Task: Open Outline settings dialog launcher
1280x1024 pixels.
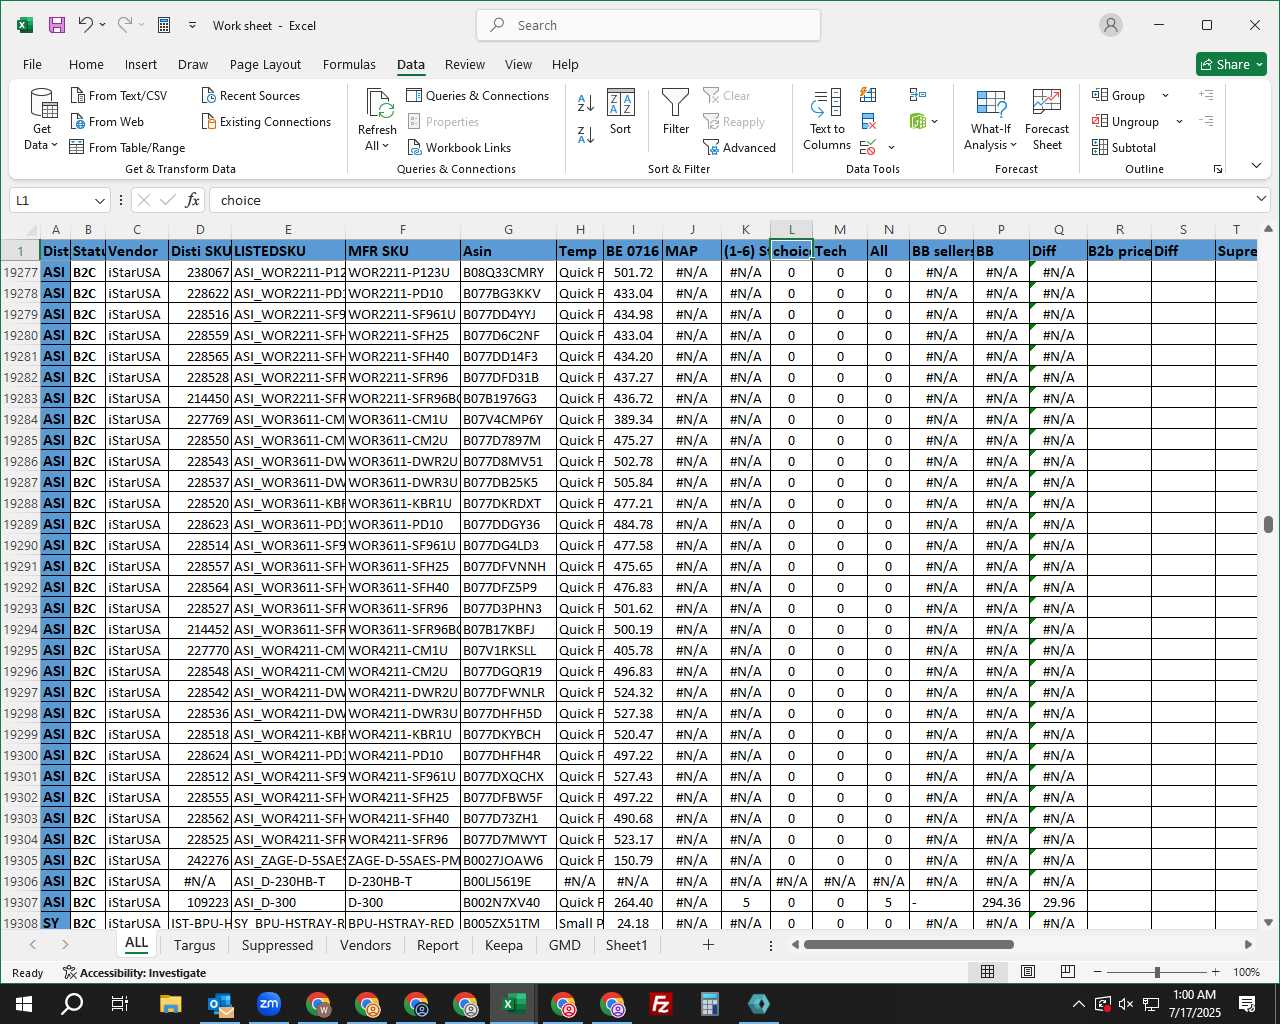Action: (1218, 169)
